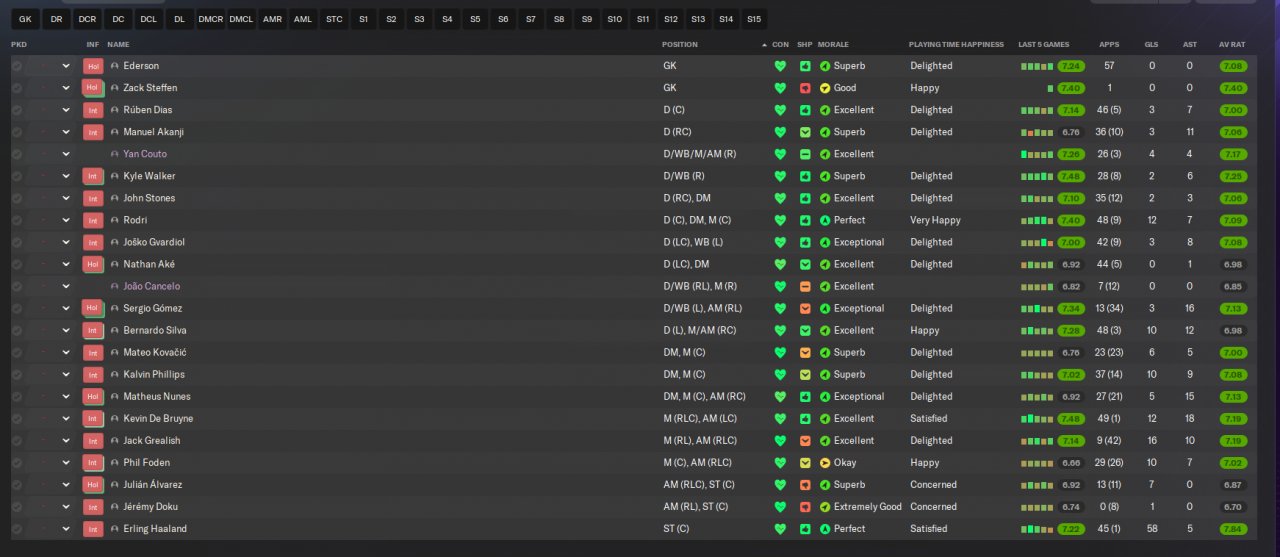Click Manuel Akanji's match sharpness icon
The width and height of the screenshot is (1280, 557).
click(x=805, y=132)
